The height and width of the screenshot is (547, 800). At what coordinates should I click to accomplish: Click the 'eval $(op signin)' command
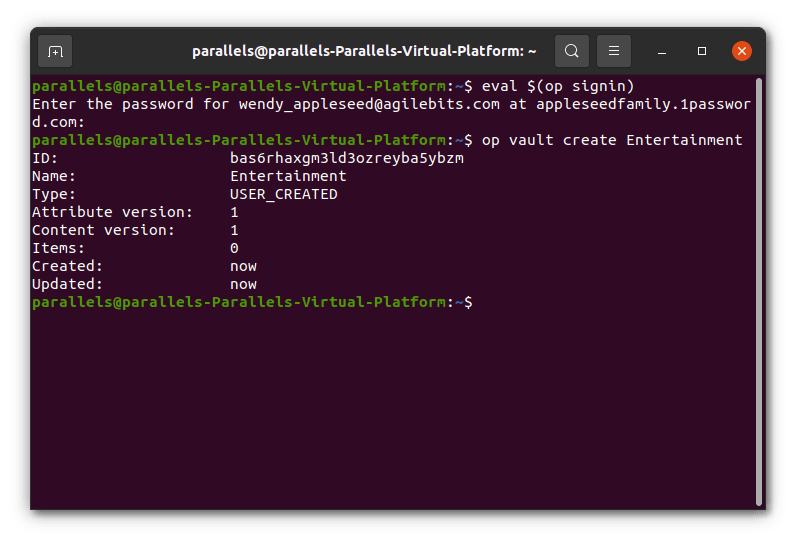[558, 86]
